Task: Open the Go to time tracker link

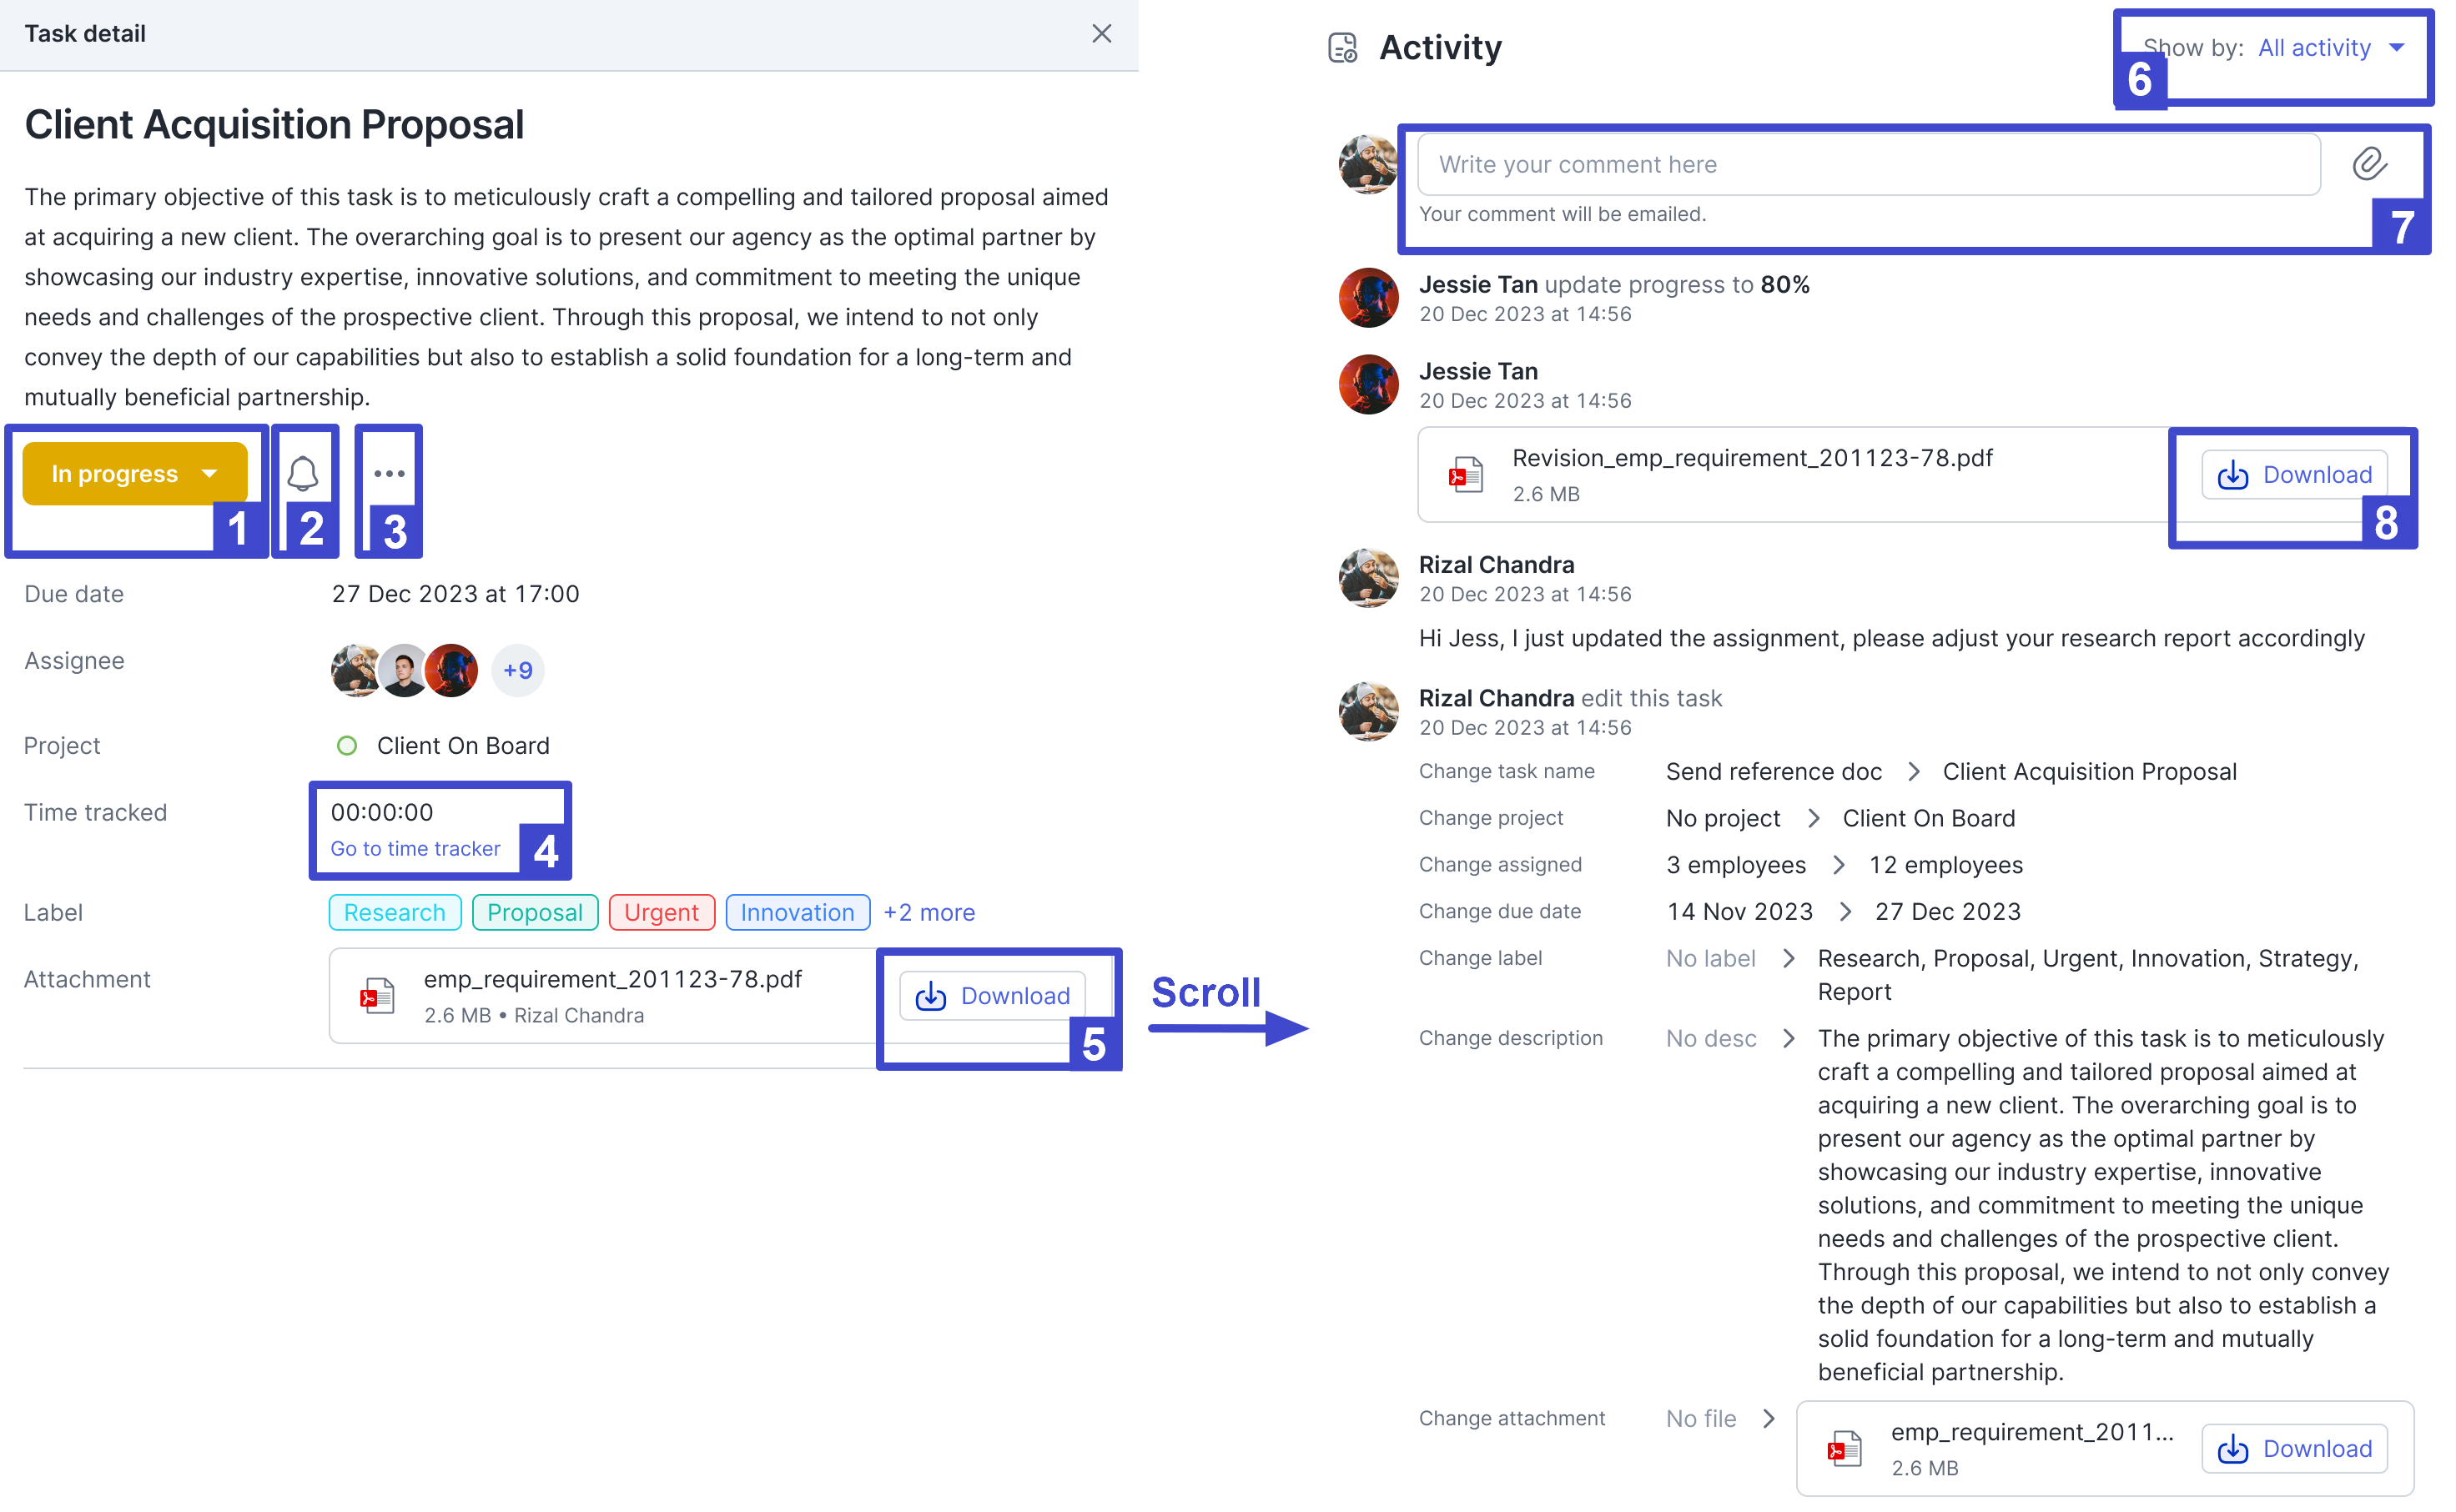Action: click(415, 849)
